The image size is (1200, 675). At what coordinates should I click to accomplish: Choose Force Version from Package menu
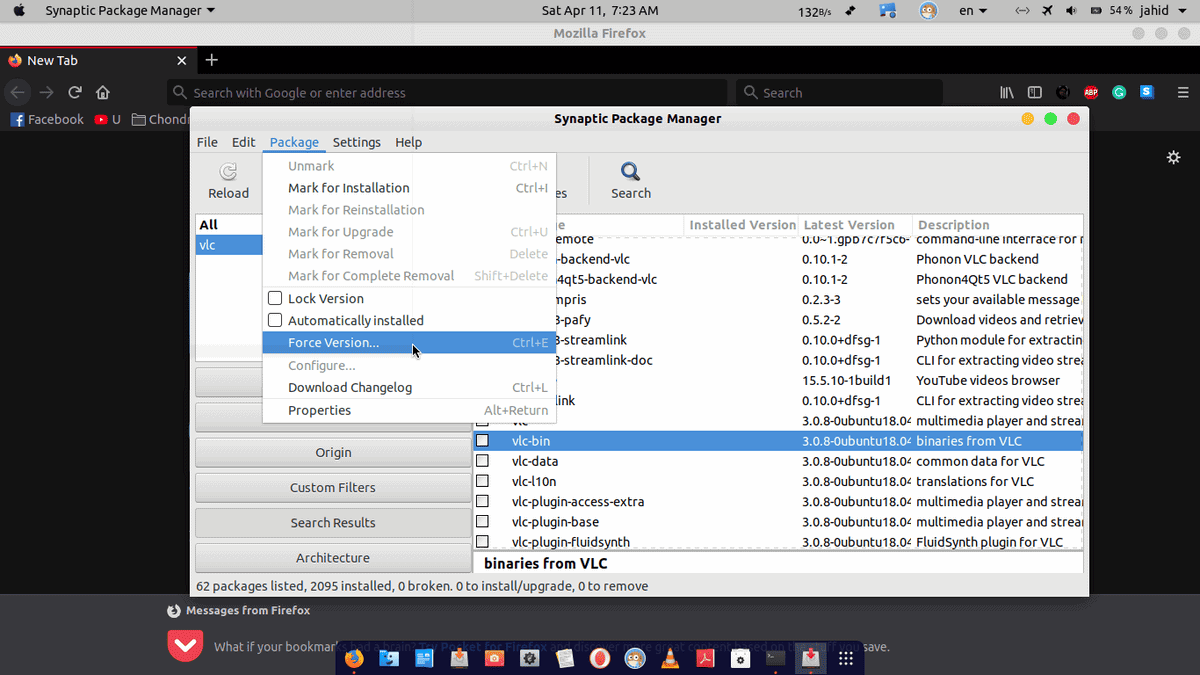(409, 342)
